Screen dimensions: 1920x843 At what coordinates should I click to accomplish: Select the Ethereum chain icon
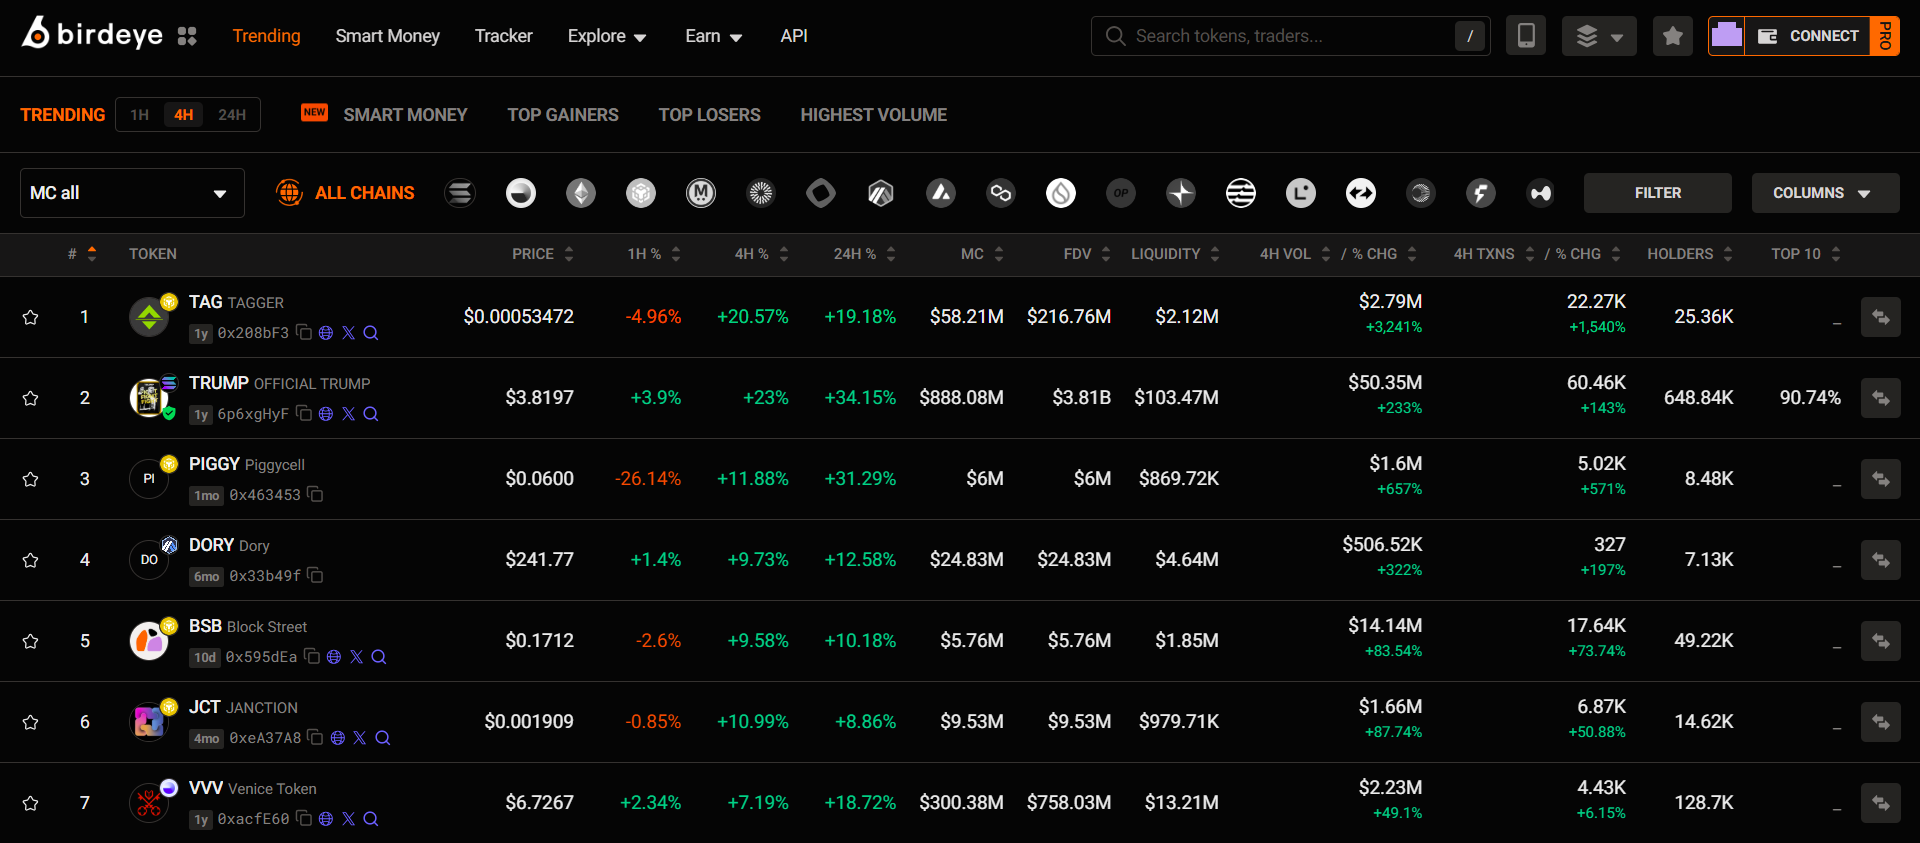[581, 193]
